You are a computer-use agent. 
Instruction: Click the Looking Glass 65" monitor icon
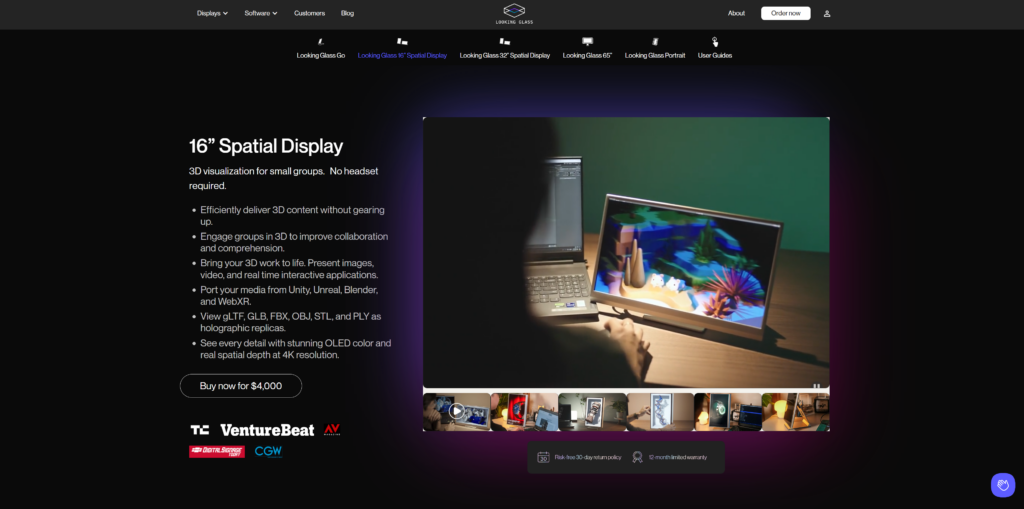point(587,42)
